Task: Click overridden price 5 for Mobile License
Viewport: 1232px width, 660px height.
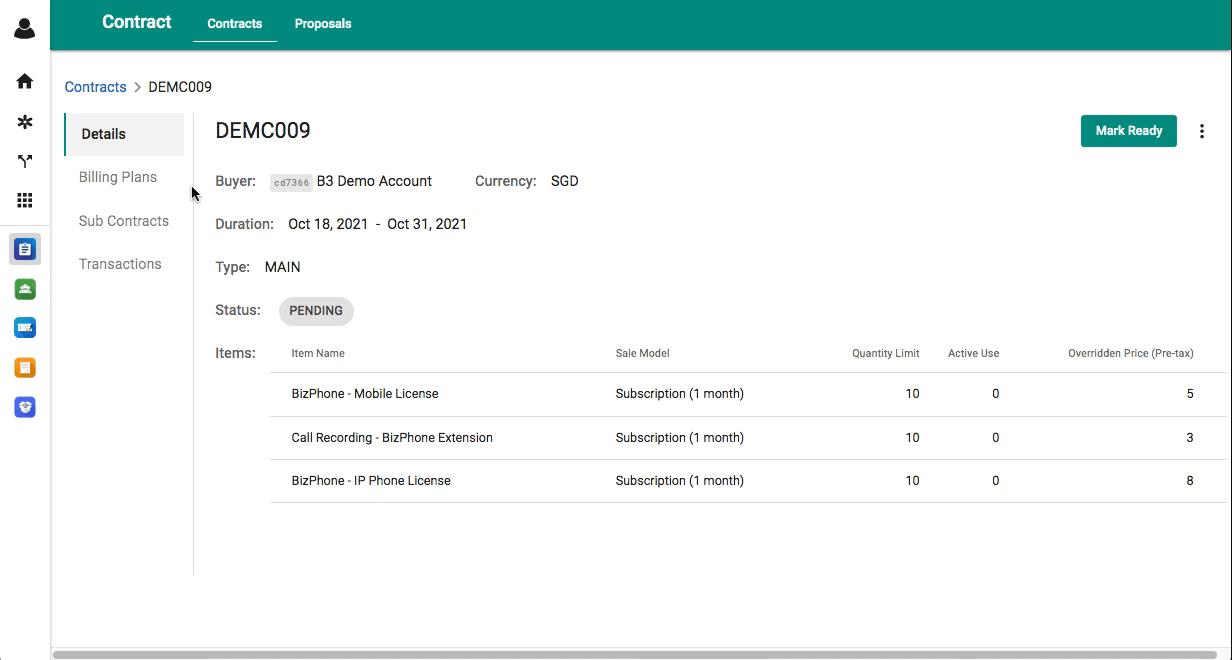Action: (x=1190, y=394)
